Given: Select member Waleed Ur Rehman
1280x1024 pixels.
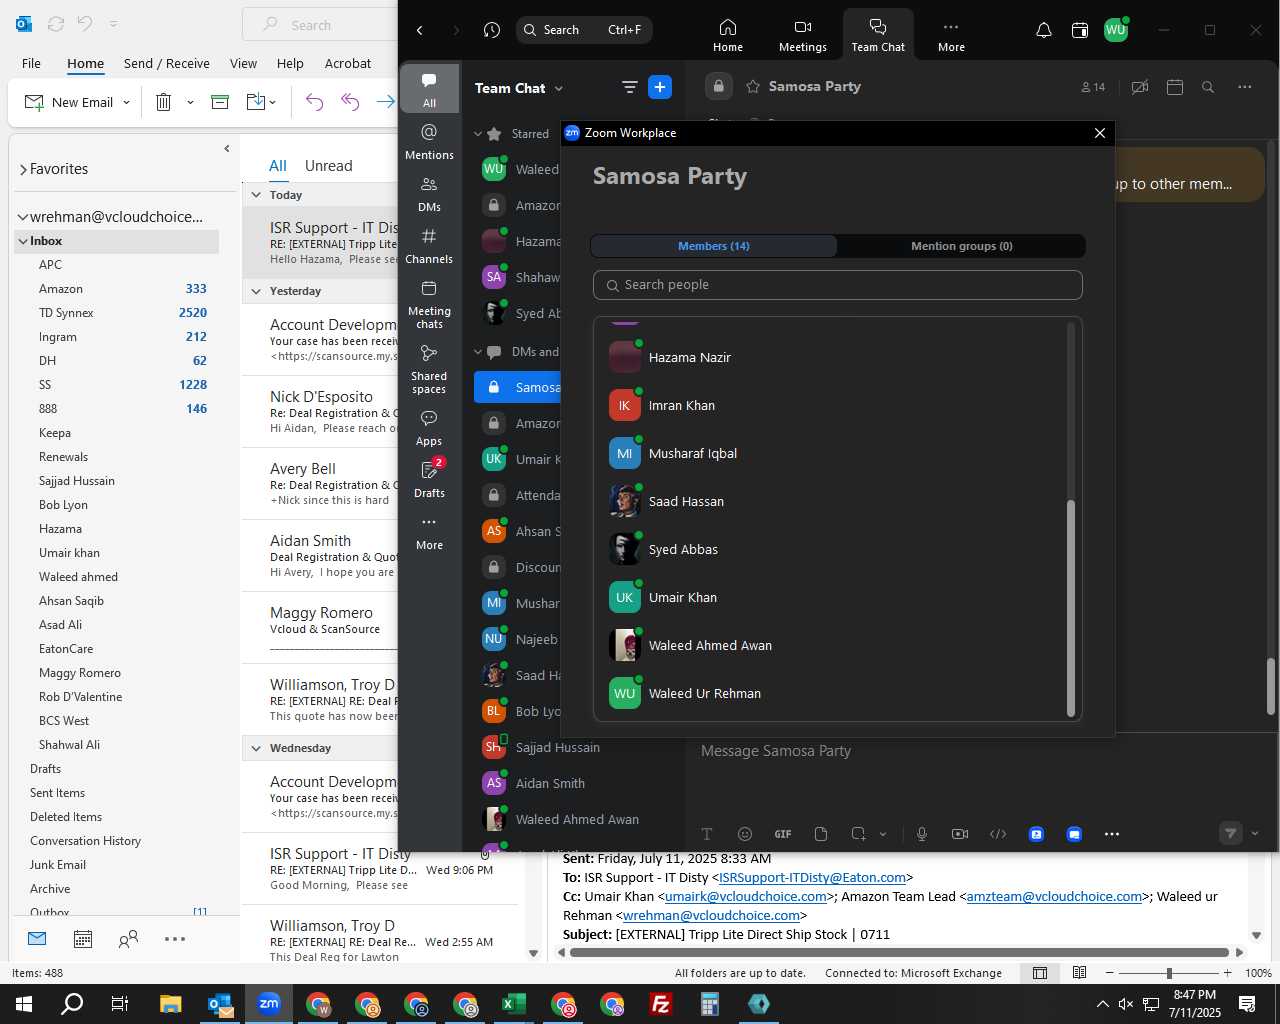Looking at the screenshot, I should pos(830,693).
